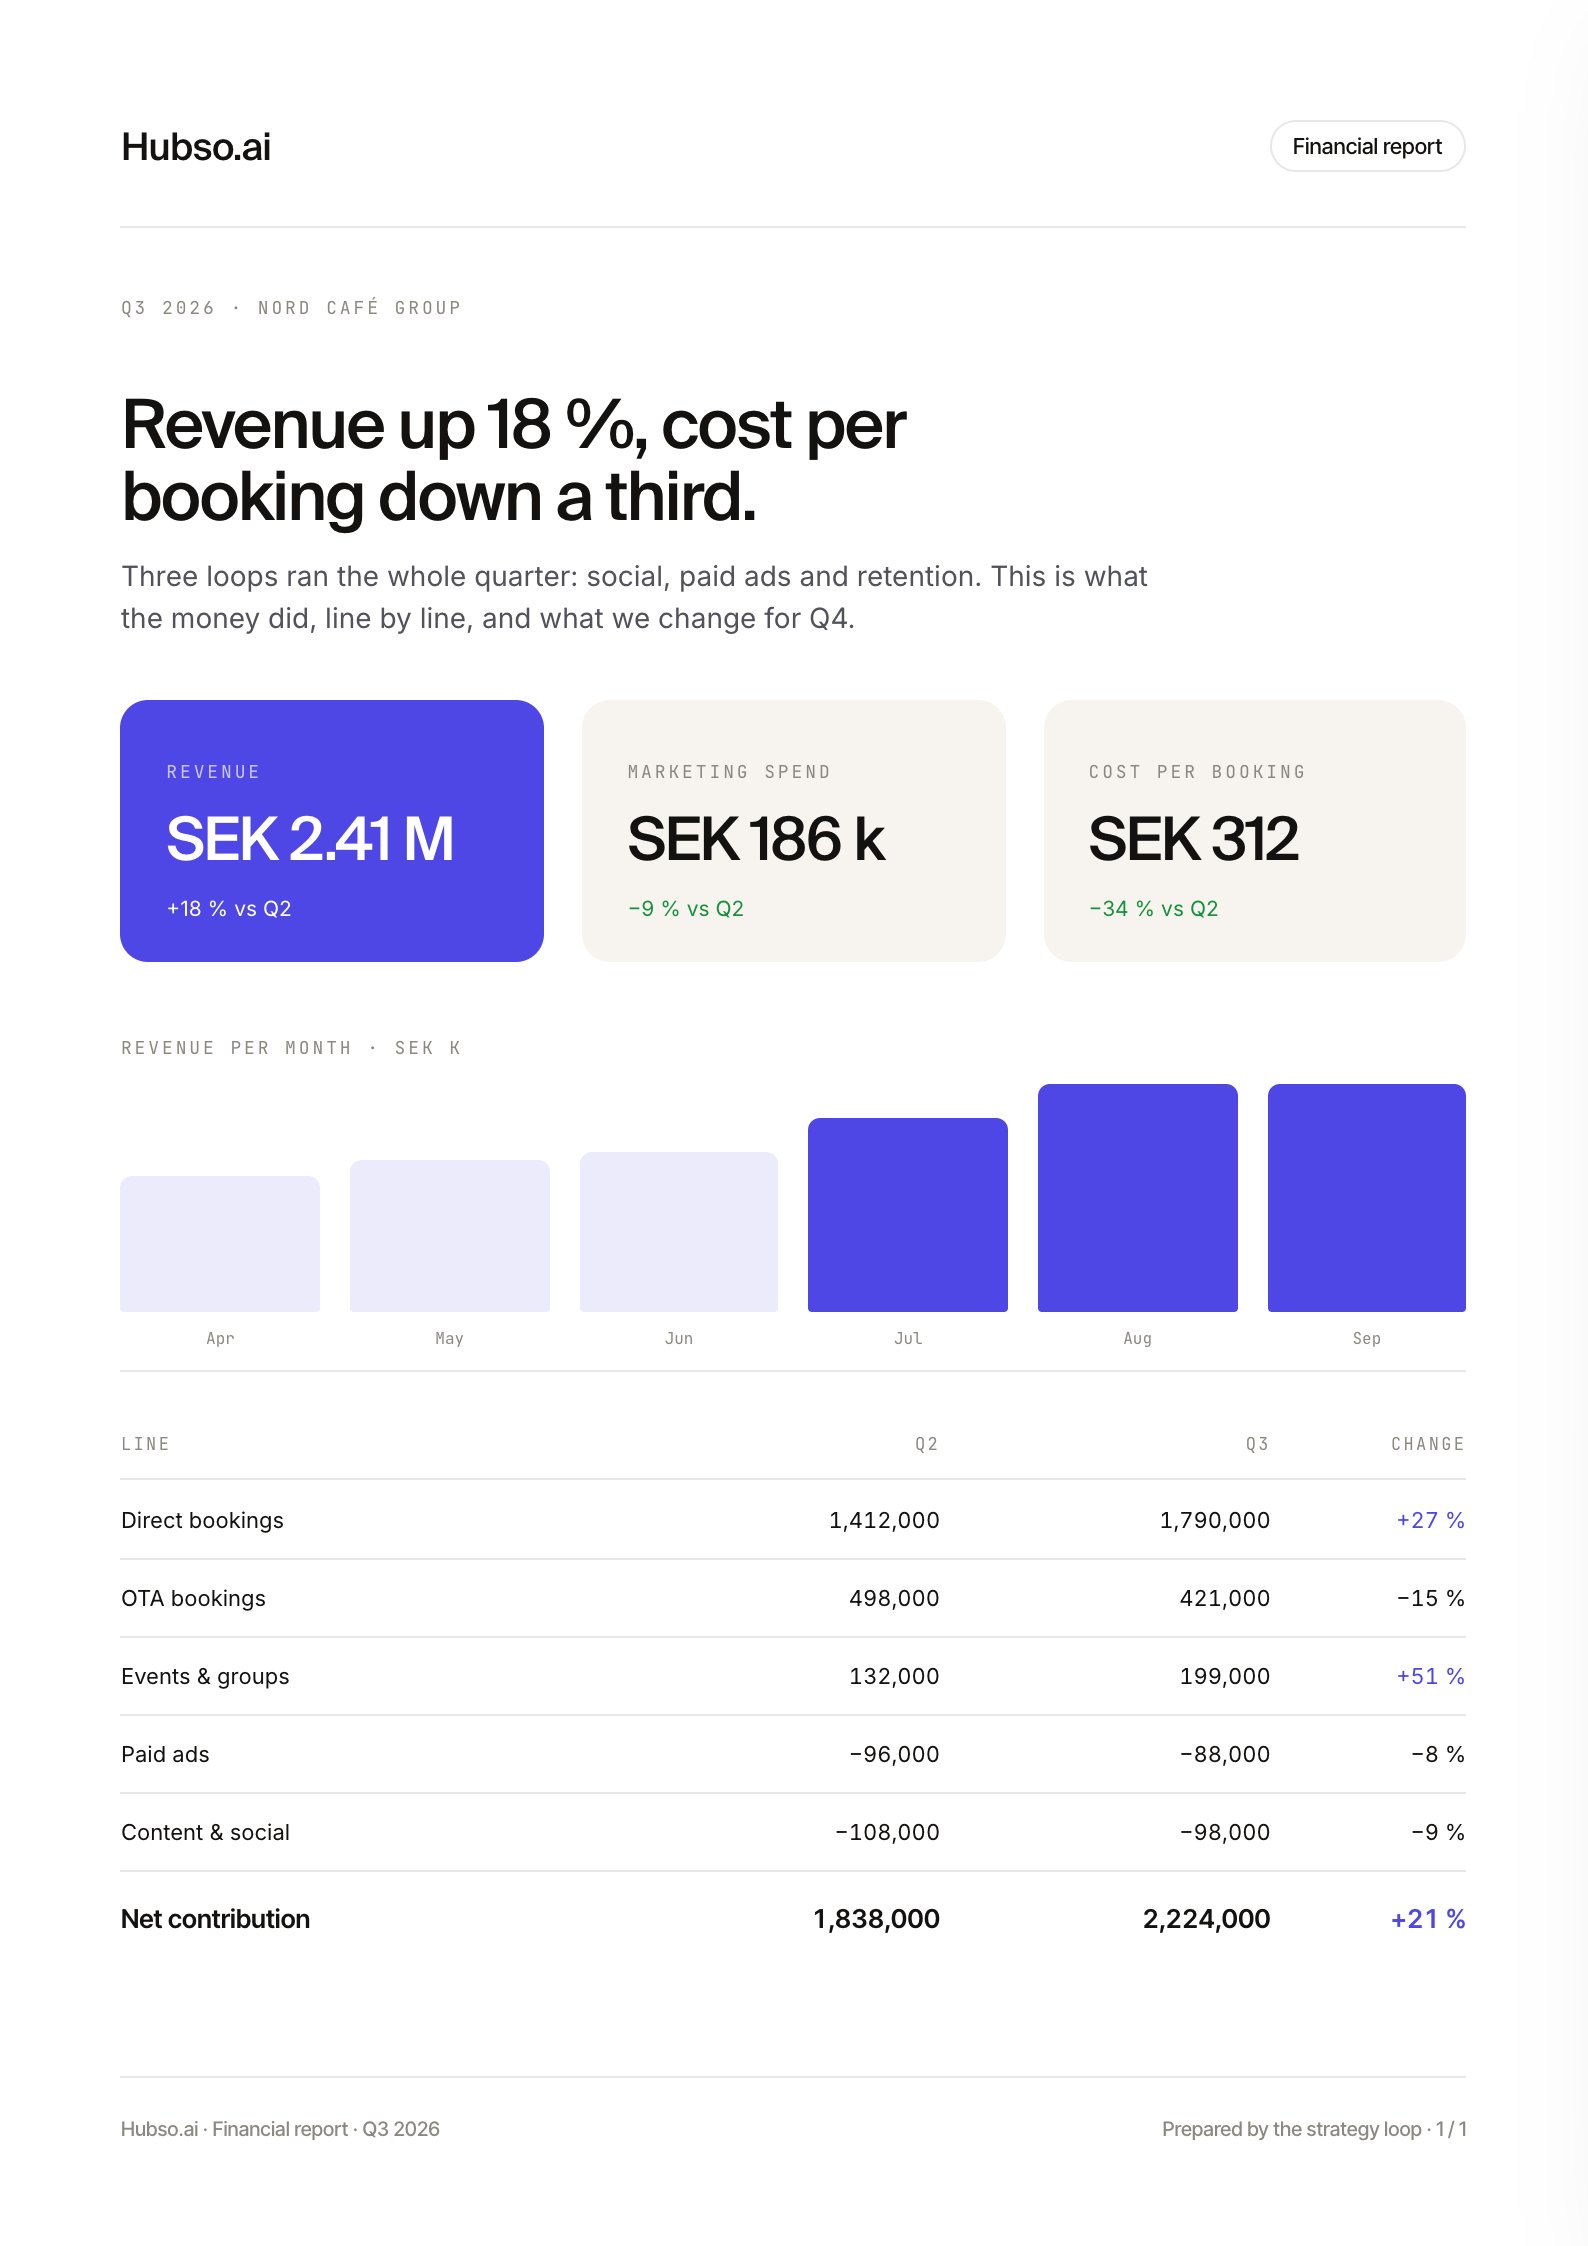The width and height of the screenshot is (1588, 2246).
Task: Click the 'Direct bookings' row label
Action: (202, 1520)
